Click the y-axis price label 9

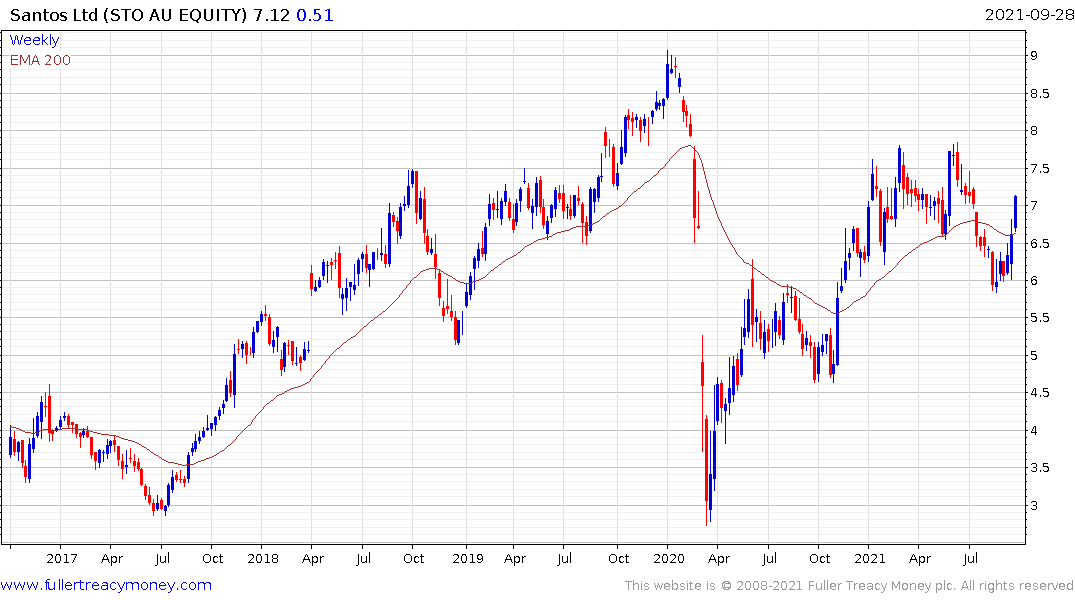click(1033, 56)
